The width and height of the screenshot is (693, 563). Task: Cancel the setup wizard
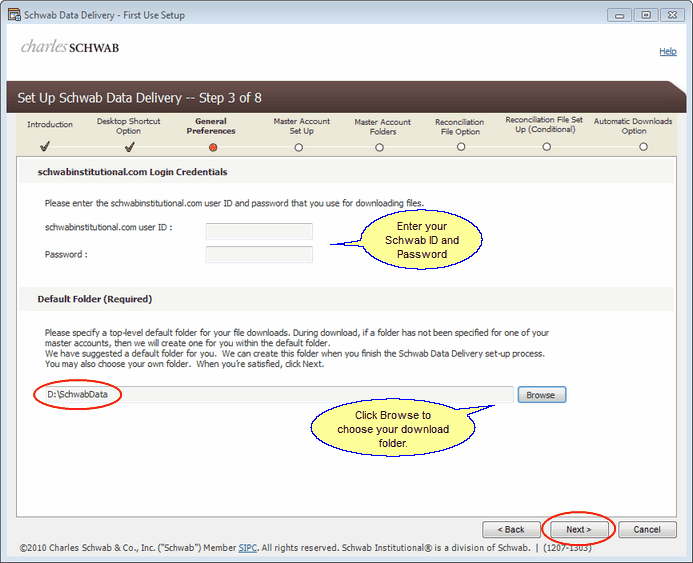(647, 529)
